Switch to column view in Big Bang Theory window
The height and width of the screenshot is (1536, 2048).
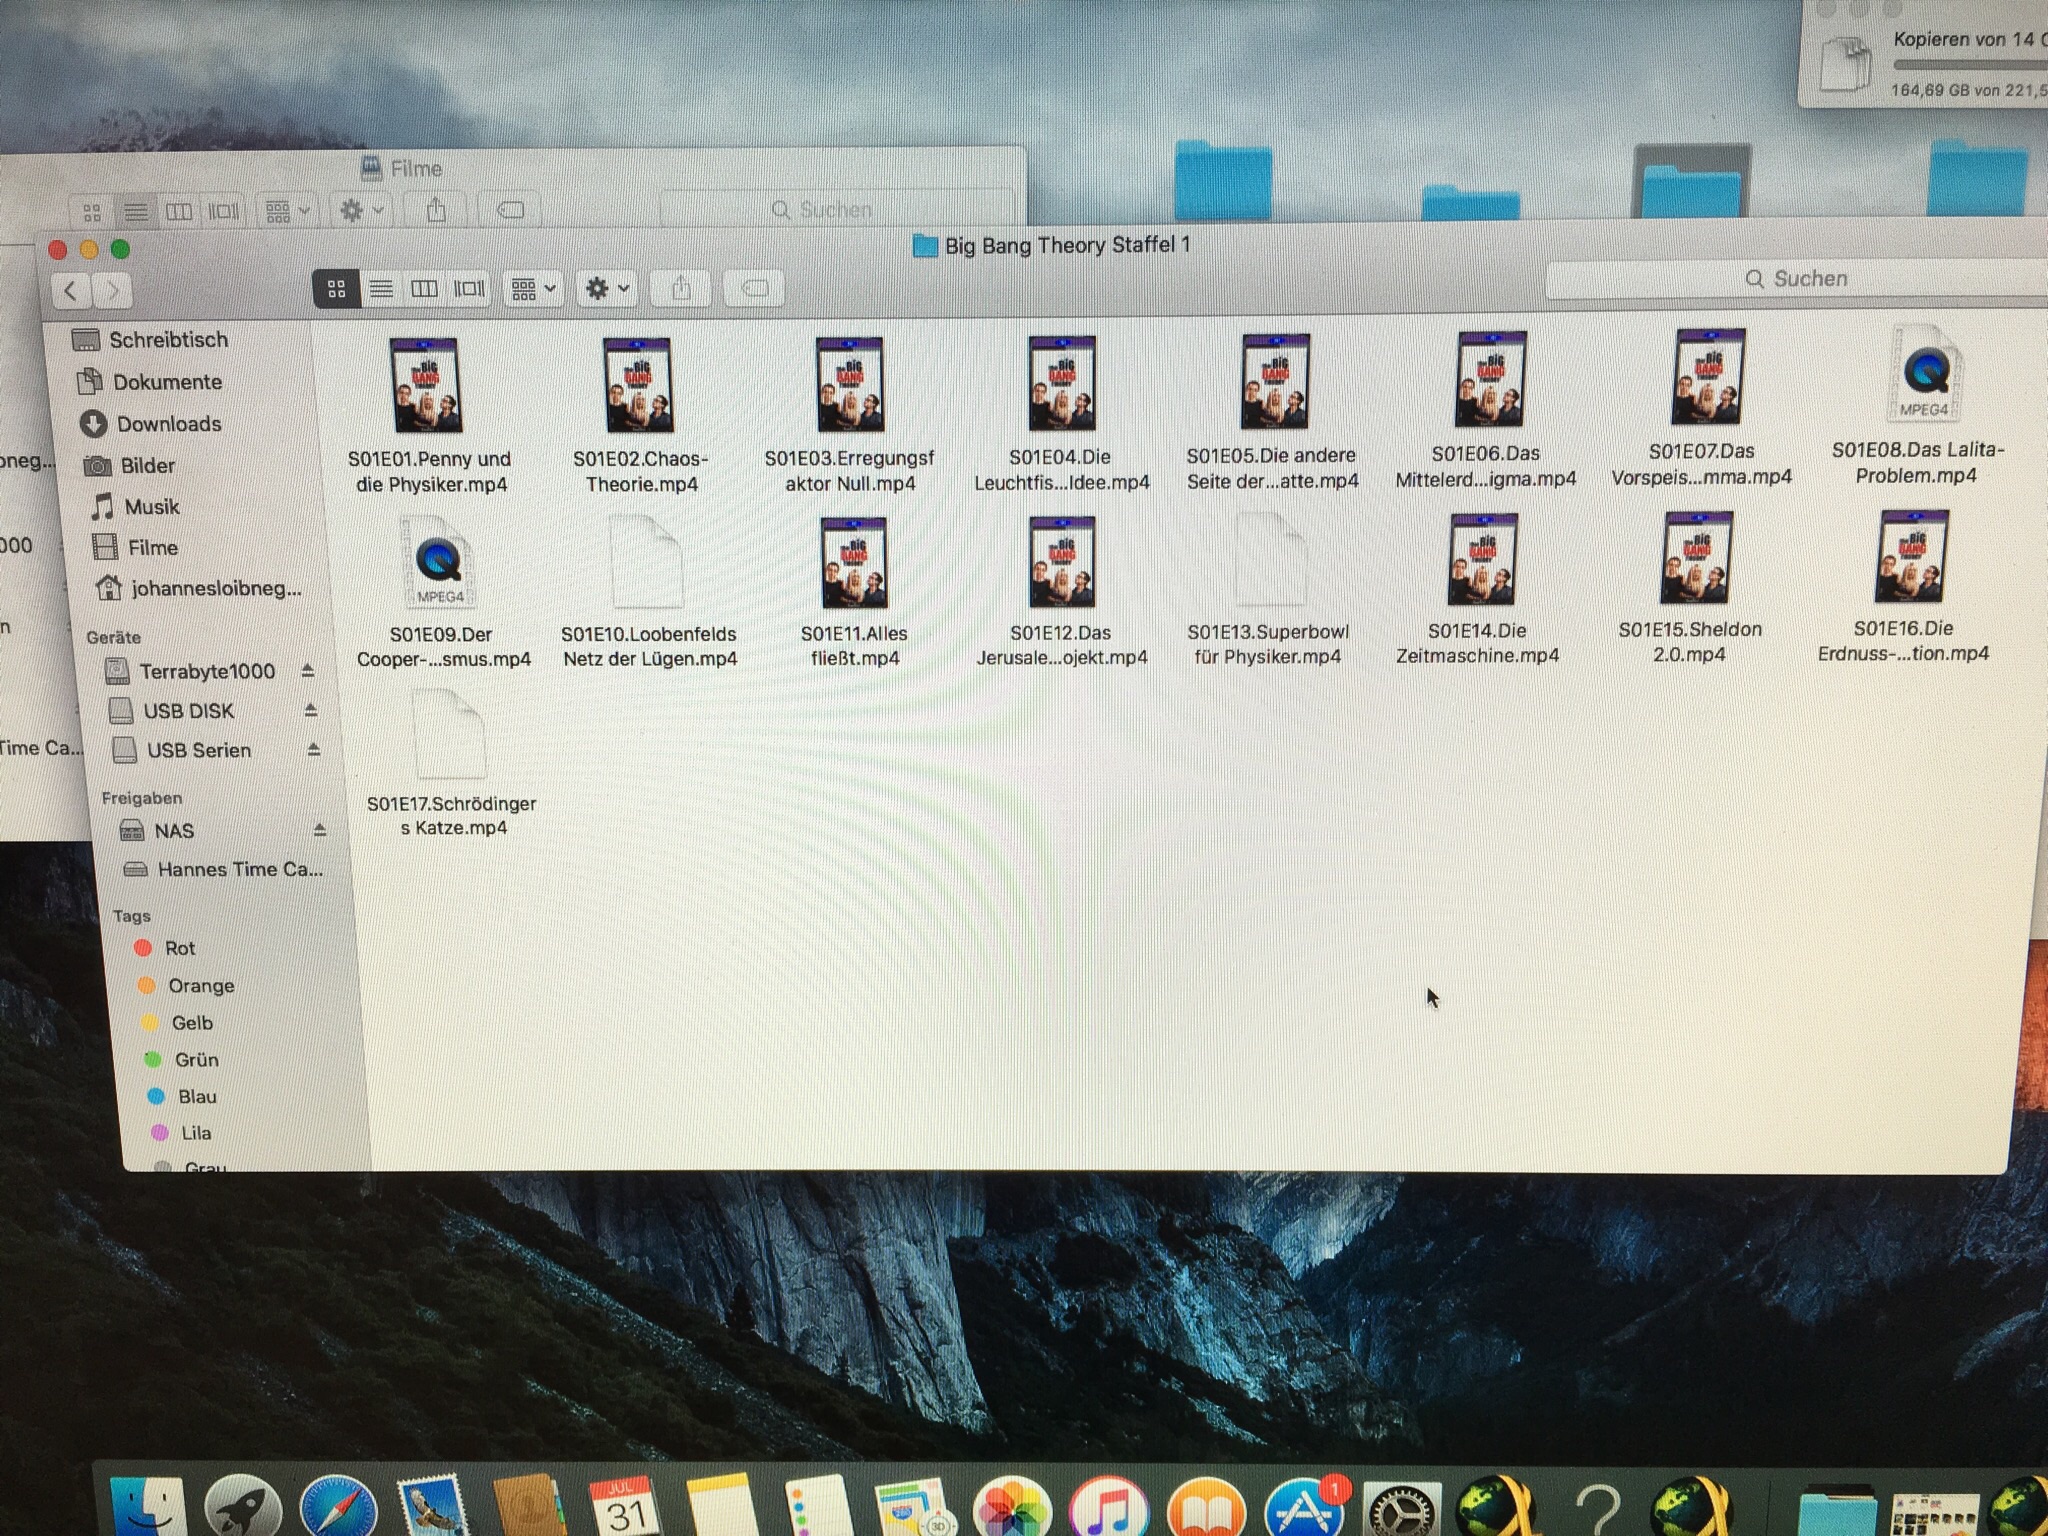pos(424,289)
